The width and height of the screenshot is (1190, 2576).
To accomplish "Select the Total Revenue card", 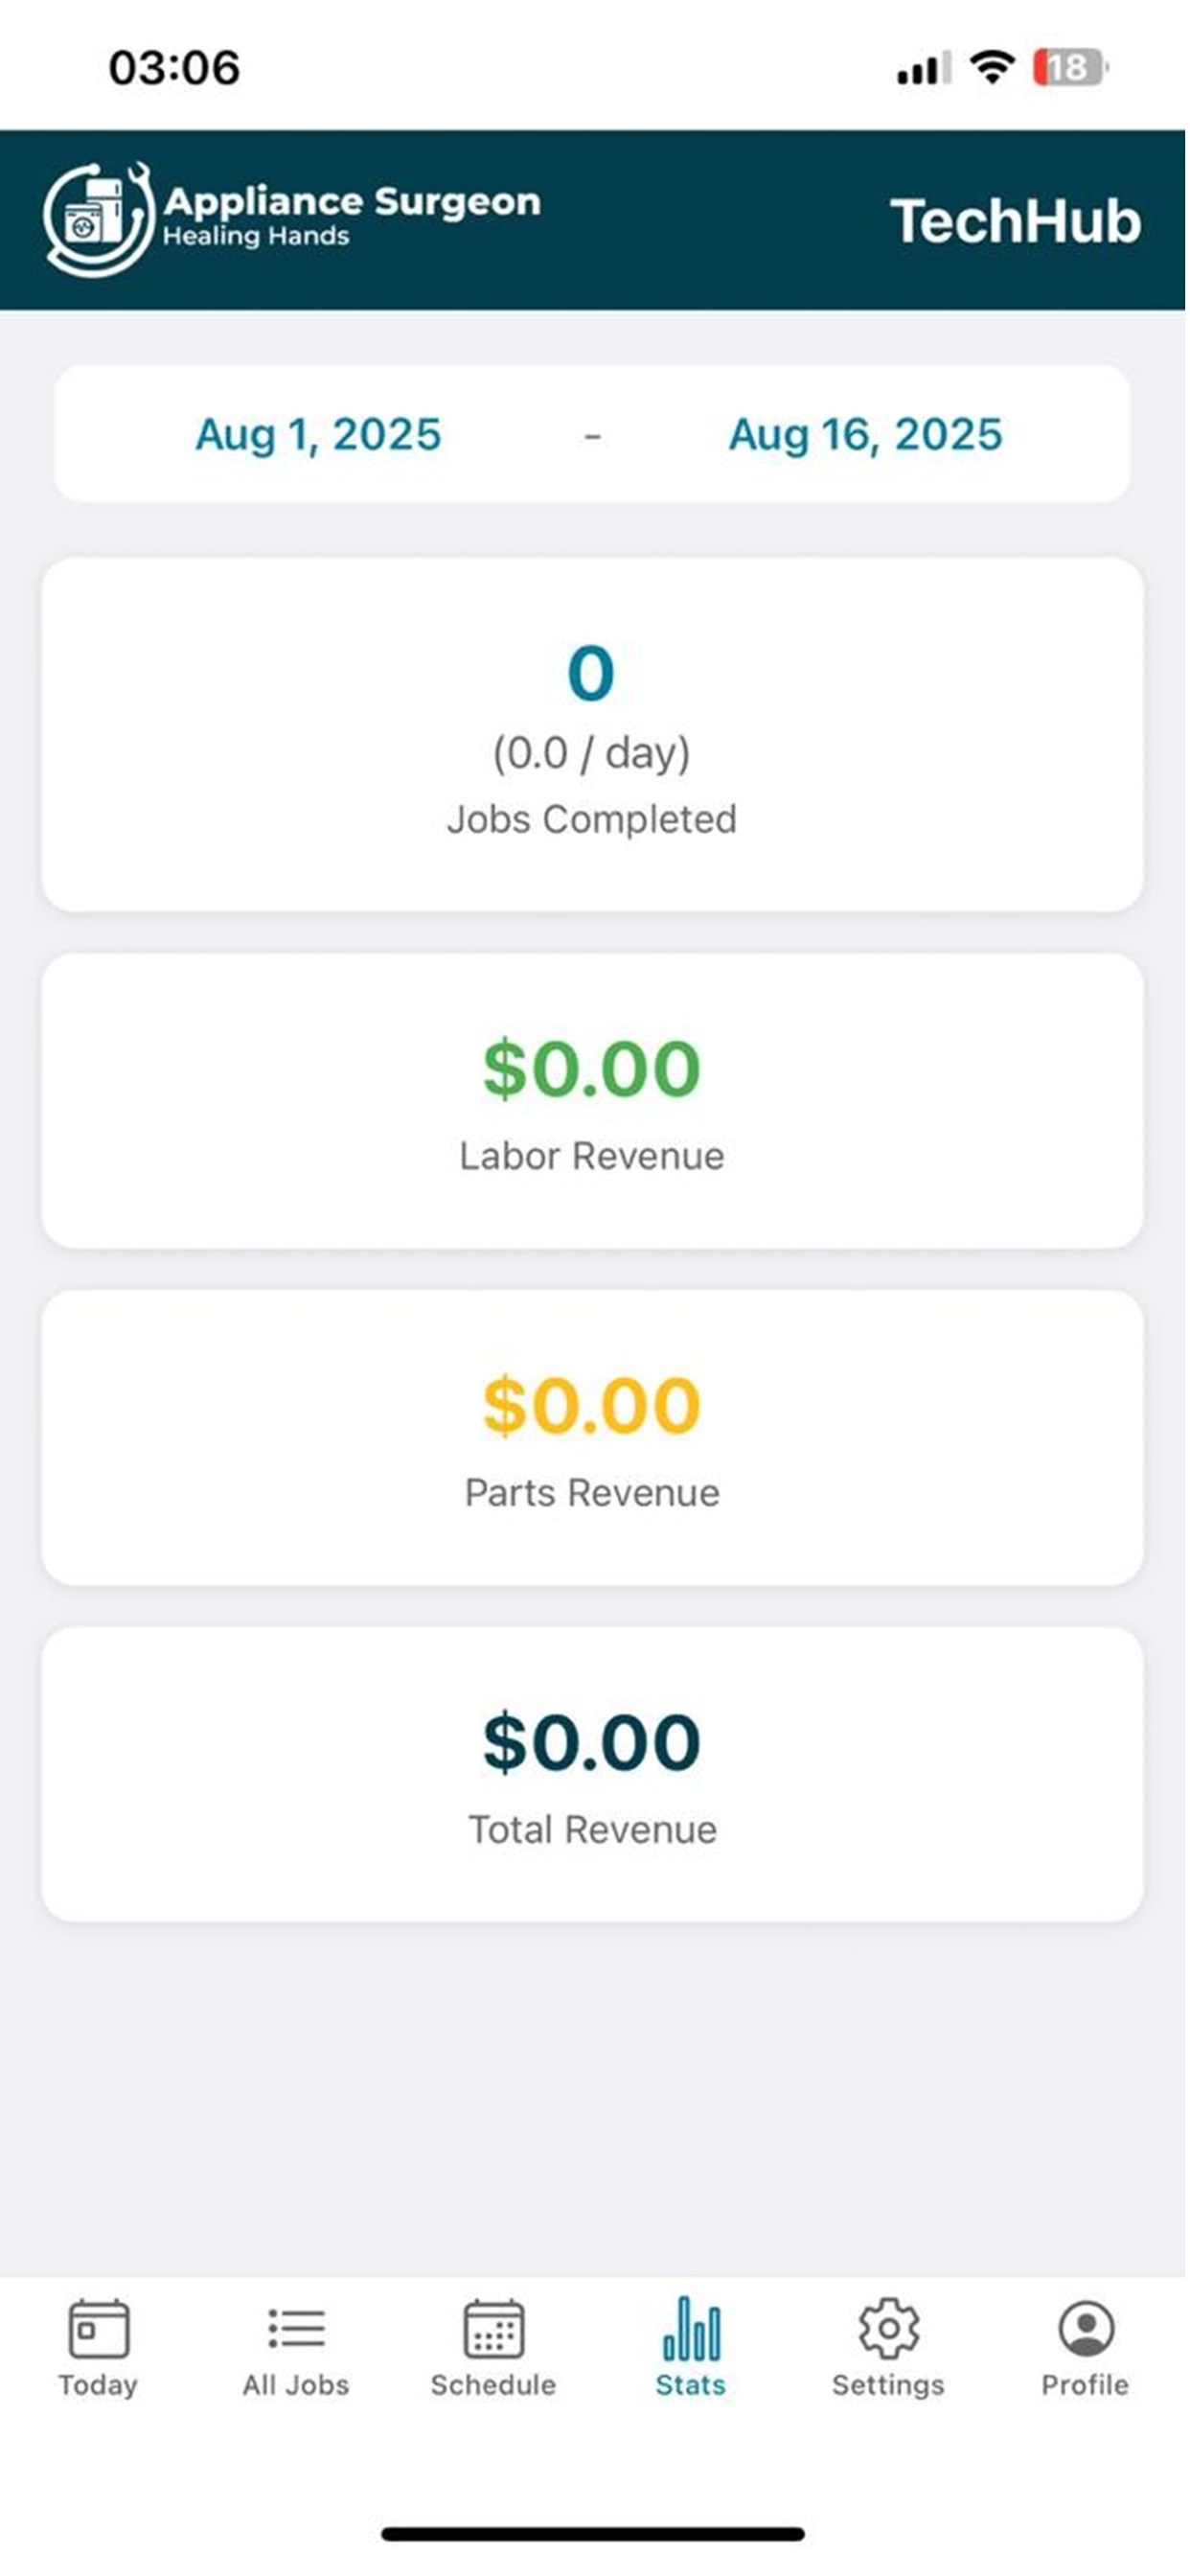I will tap(592, 1775).
